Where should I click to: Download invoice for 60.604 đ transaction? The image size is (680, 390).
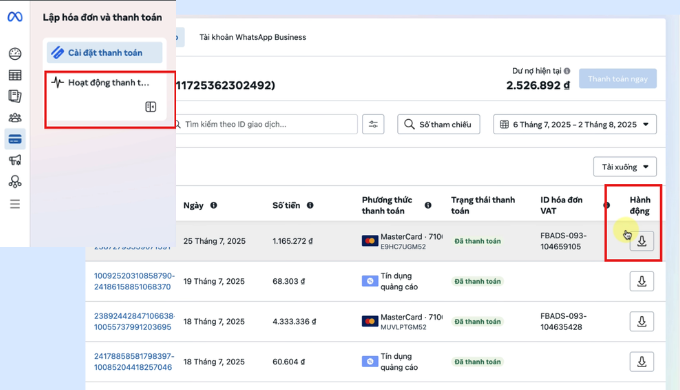click(641, 362)
